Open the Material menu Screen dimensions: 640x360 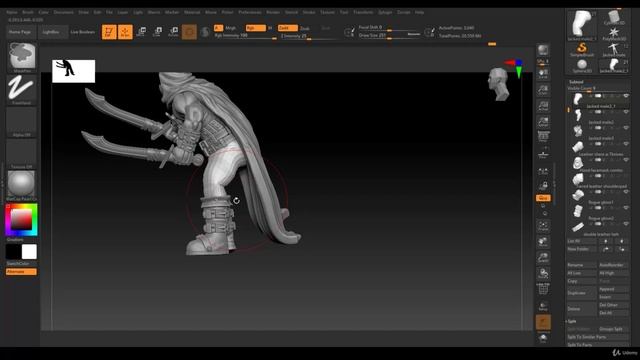(x=192, y=12)
